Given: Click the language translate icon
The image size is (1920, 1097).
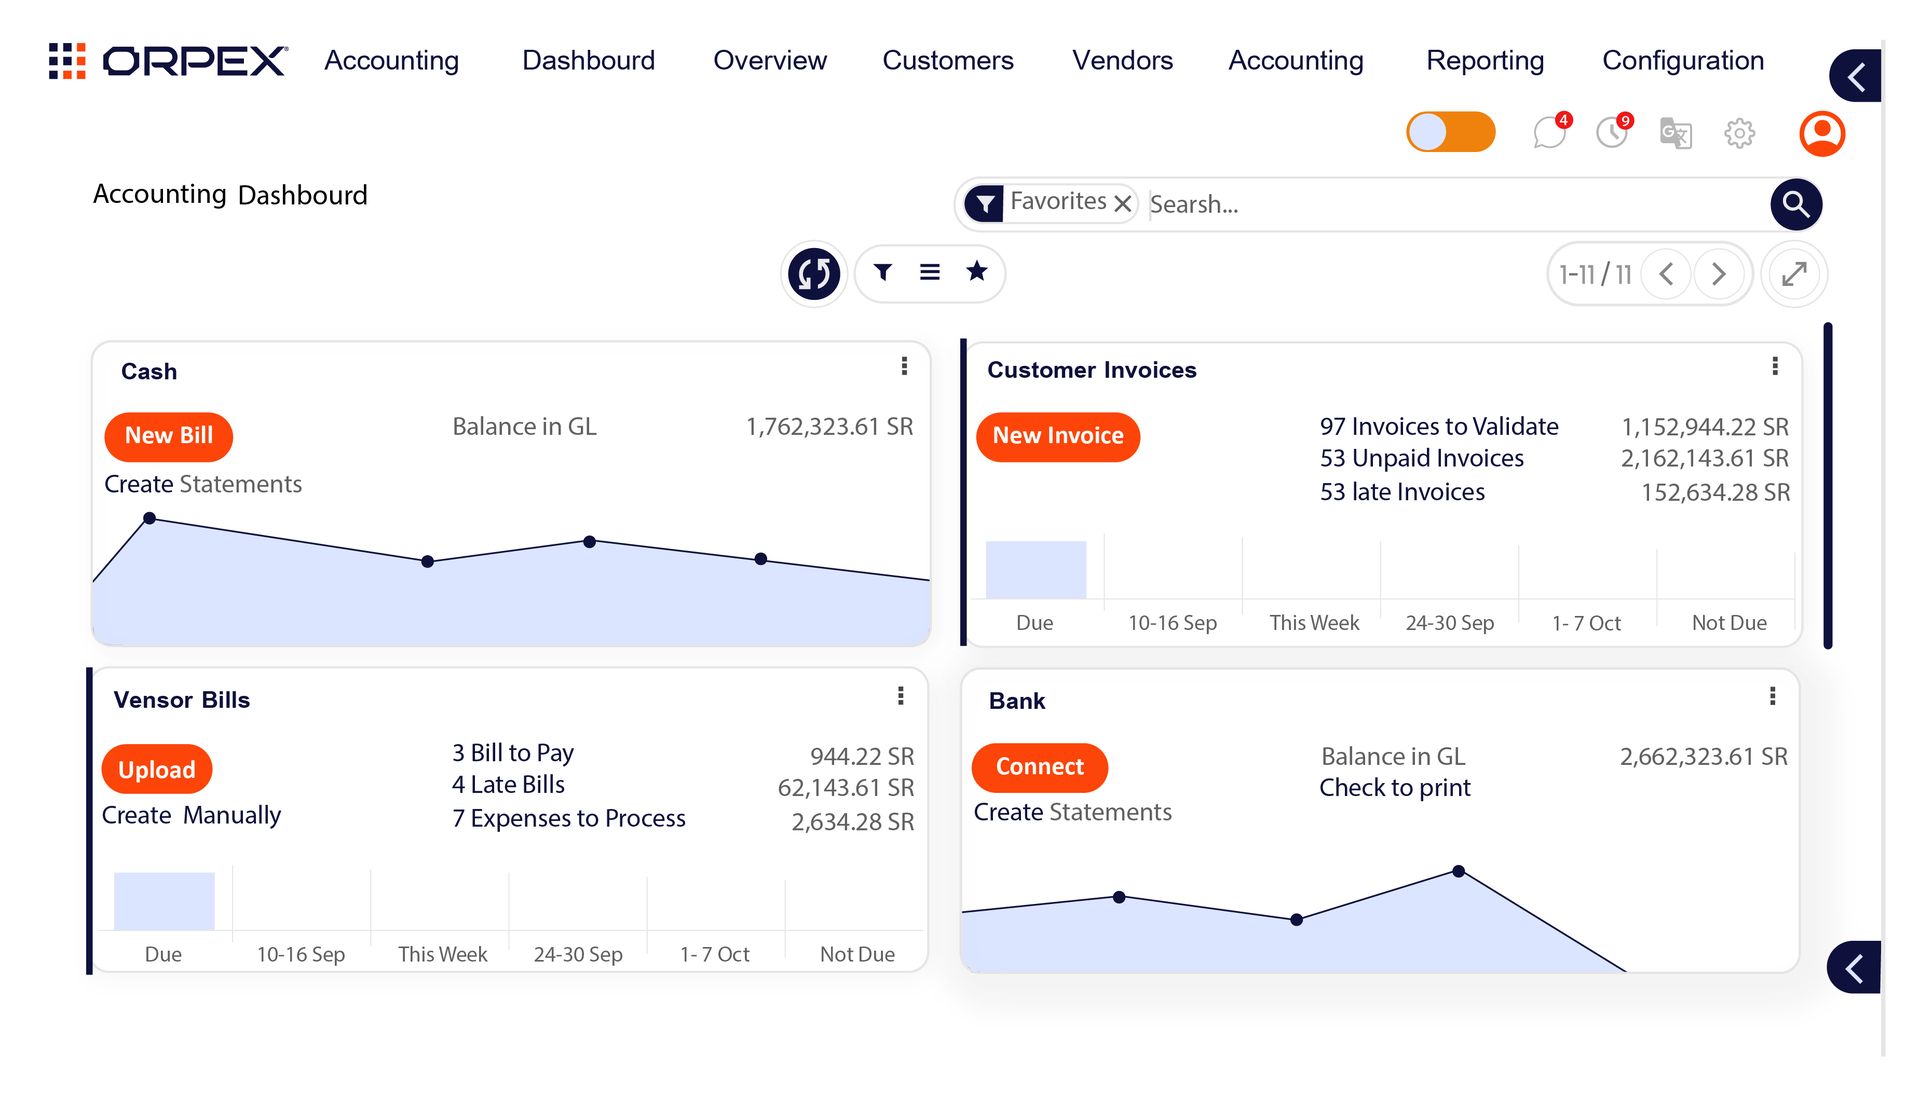Looking at the screenshot, I should [1675, 133].
